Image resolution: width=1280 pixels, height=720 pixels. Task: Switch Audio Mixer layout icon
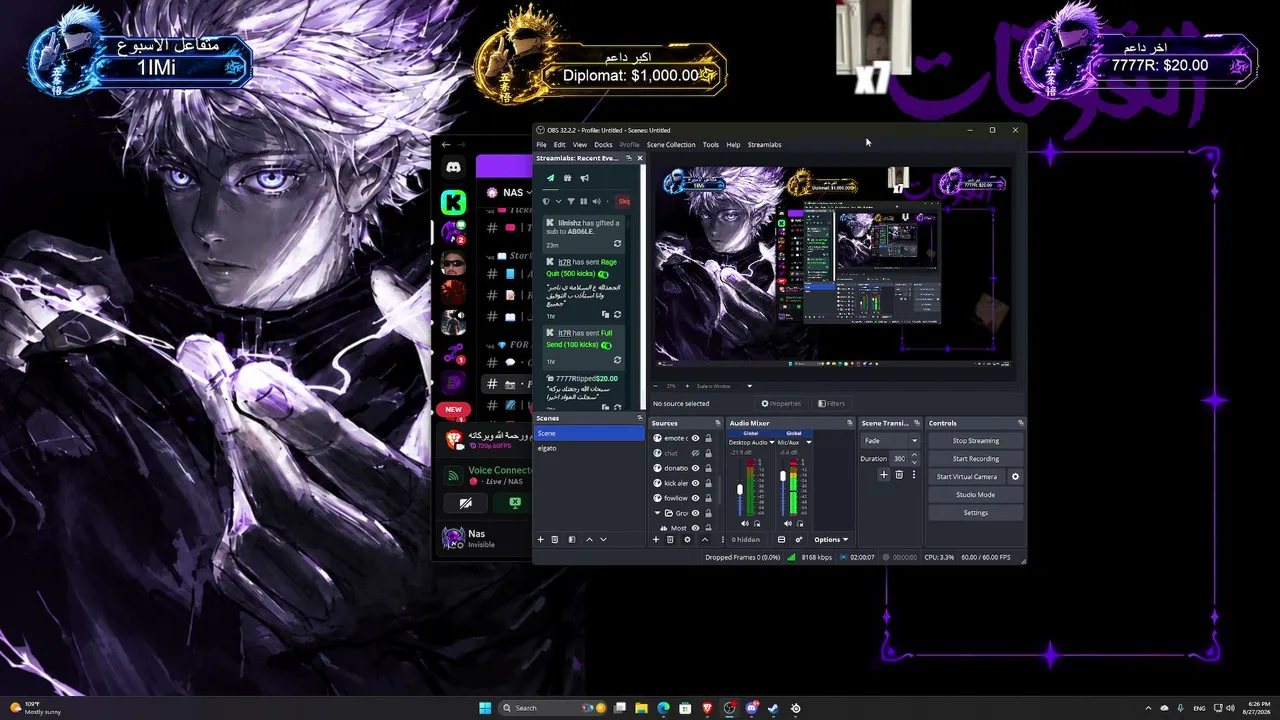781,539
